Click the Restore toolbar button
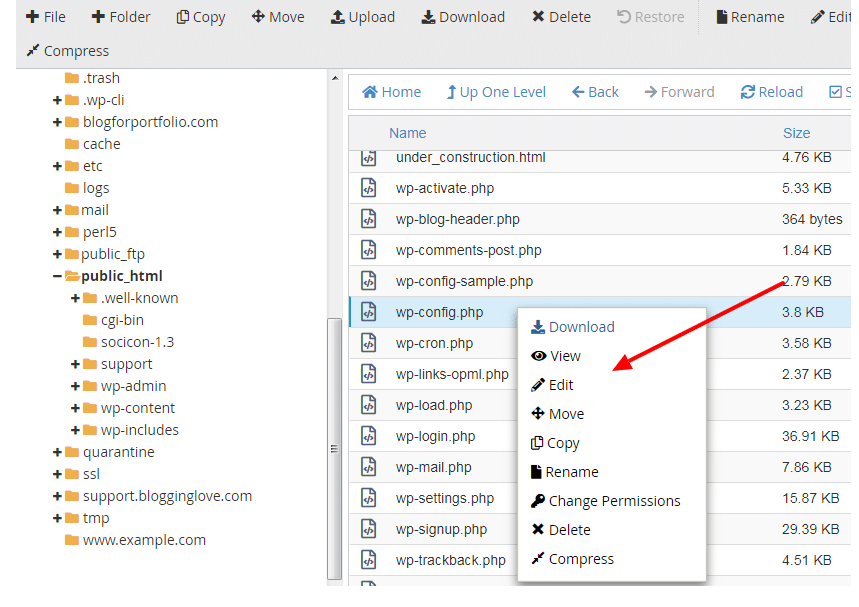 tap(651, 18)
